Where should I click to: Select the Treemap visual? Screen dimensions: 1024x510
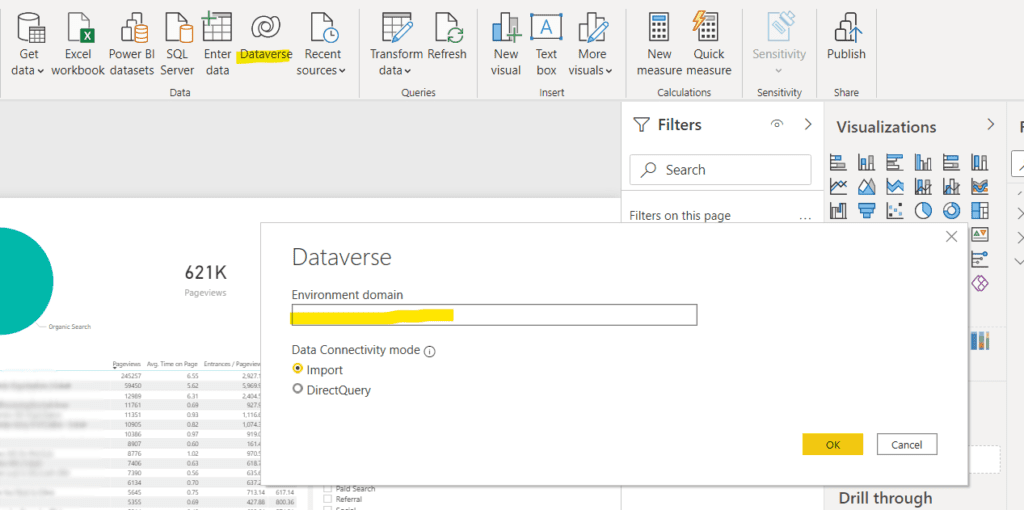(x=980, y=210)
